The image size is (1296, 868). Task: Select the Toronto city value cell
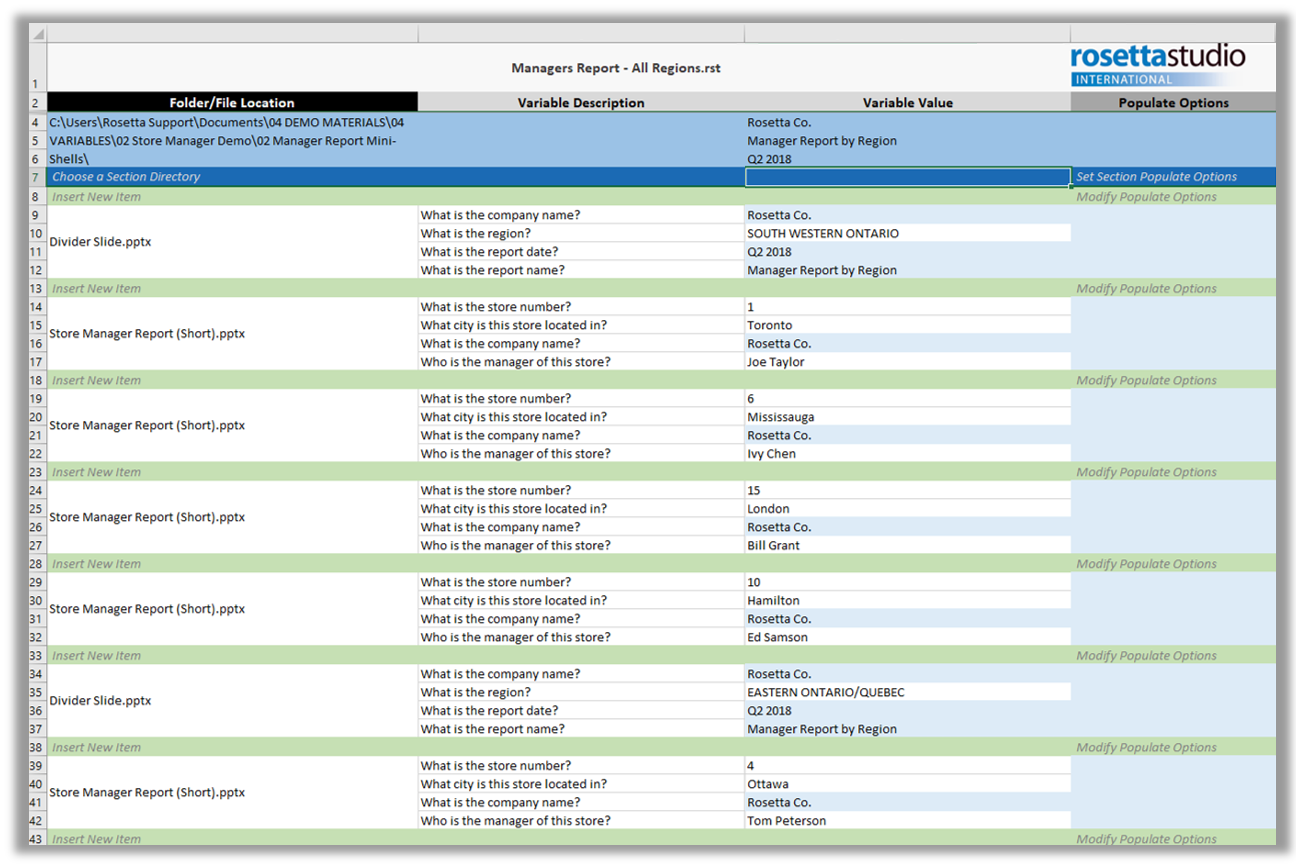(907, 325)
